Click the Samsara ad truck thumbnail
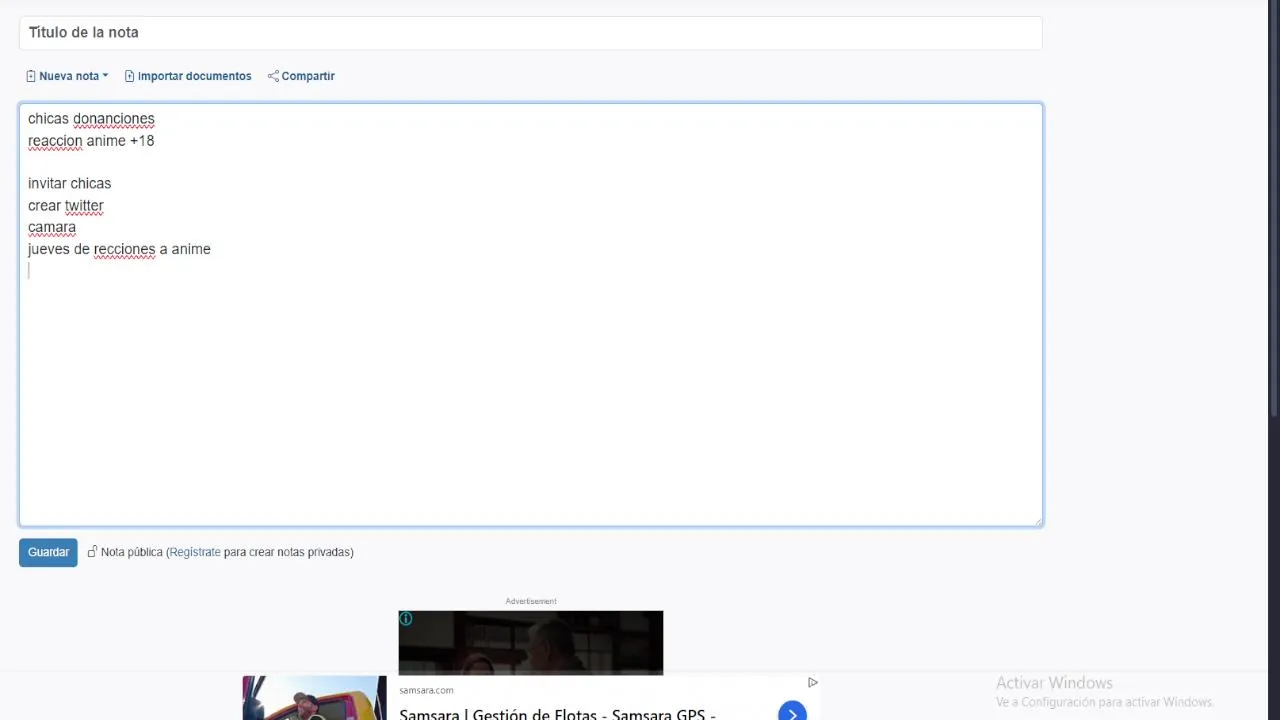This screenshot has height=720, width=1280. tap(314, 698)
